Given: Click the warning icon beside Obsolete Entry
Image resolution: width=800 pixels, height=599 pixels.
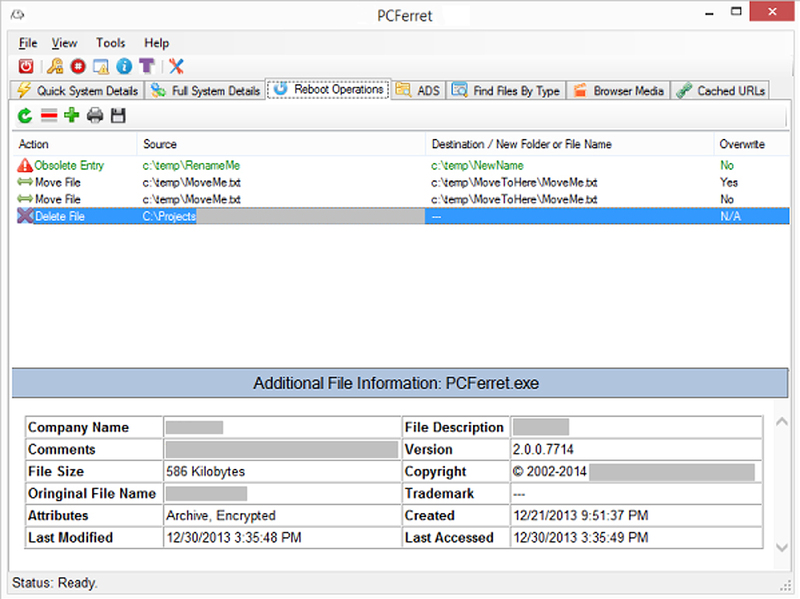Looking at the screenshot, I should pos(25,165).
